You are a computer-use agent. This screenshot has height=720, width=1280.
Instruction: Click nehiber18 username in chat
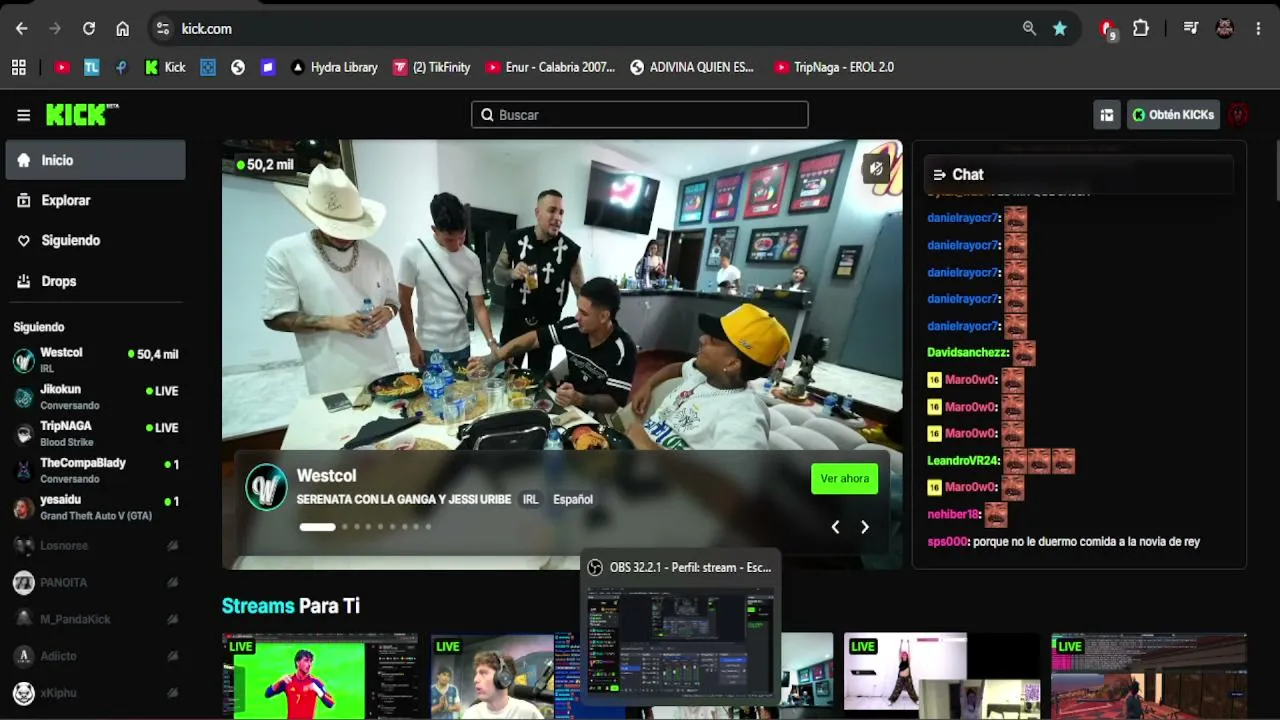[954, 515]
